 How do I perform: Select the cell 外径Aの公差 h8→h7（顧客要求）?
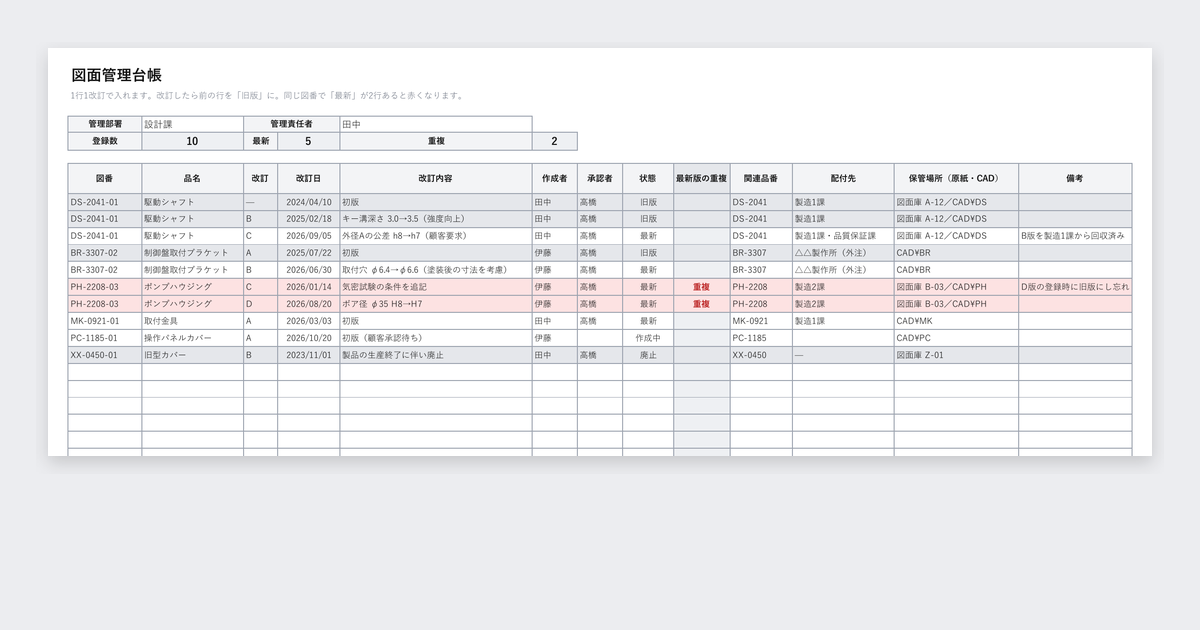click(x=436, y=236)
